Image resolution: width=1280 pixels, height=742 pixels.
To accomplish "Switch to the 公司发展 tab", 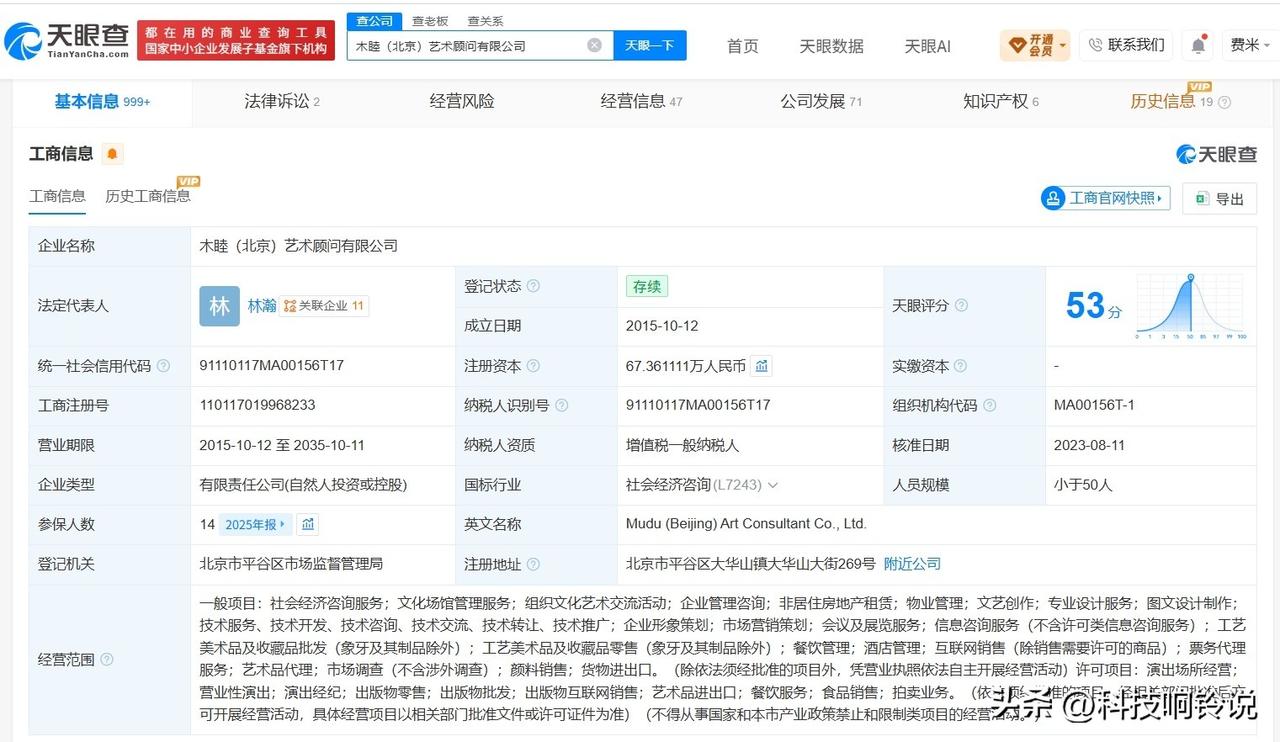I will point(821,101).
